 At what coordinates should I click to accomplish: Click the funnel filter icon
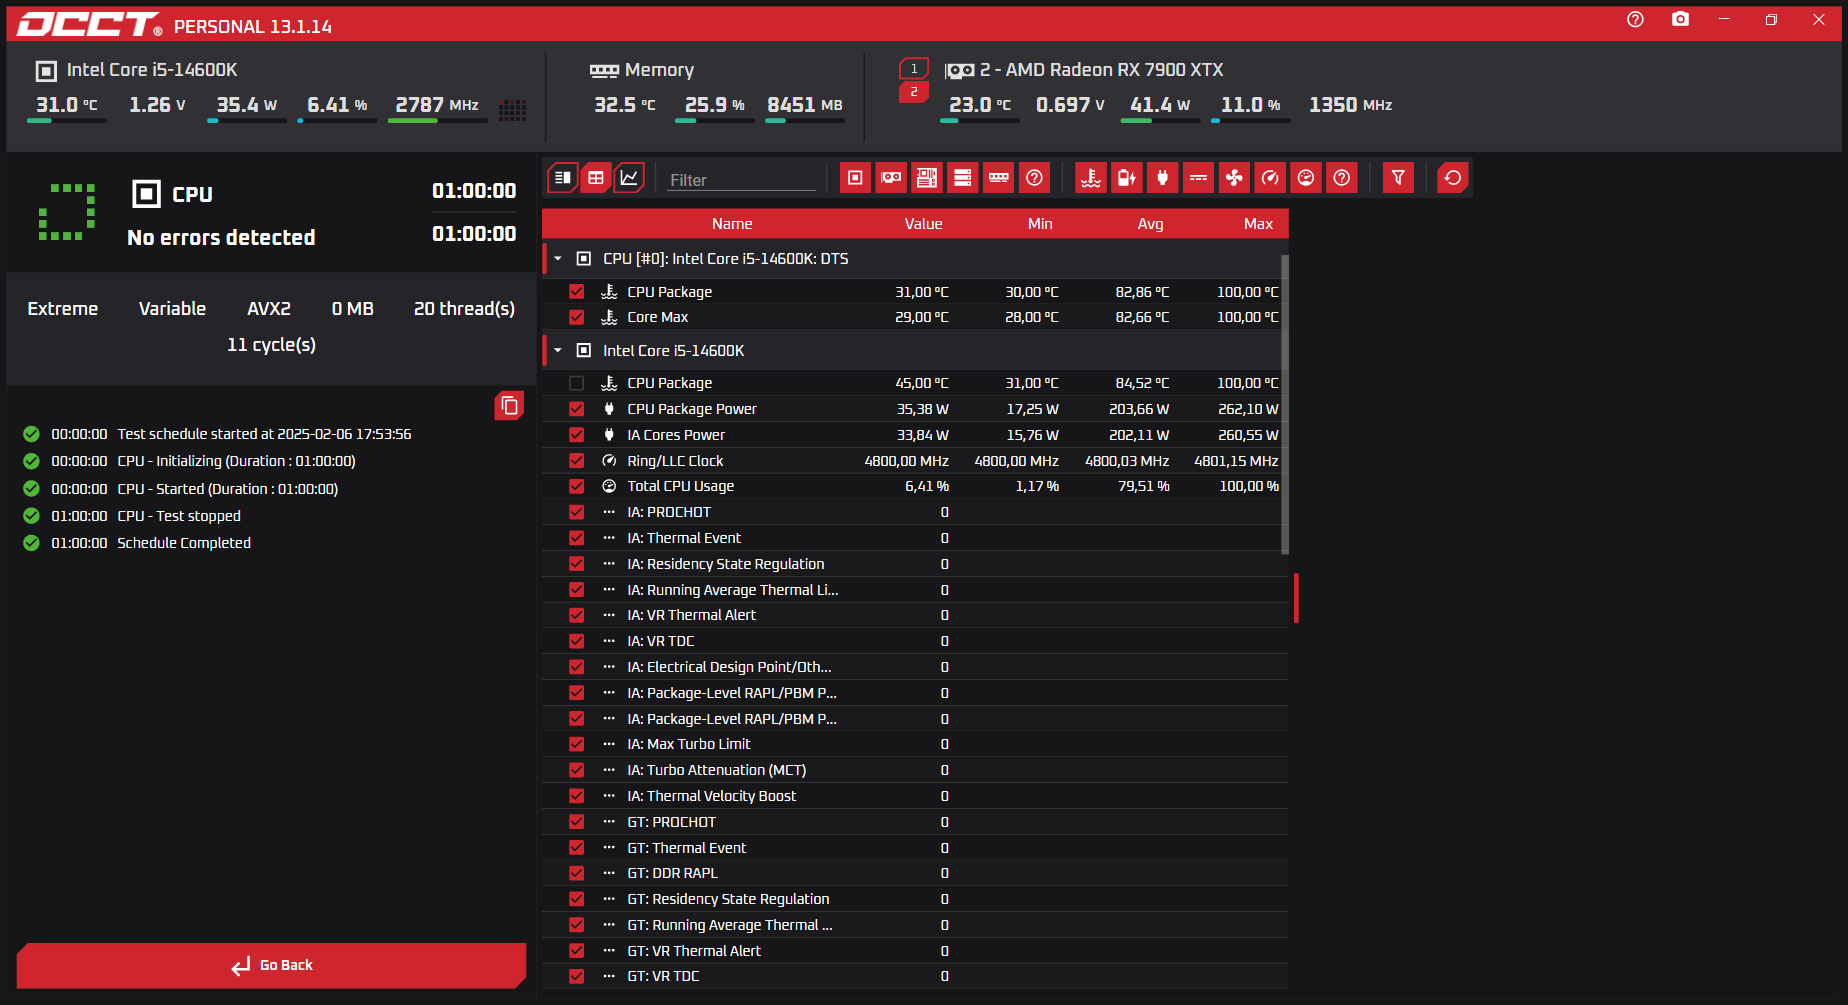[x=1398, y=178]
